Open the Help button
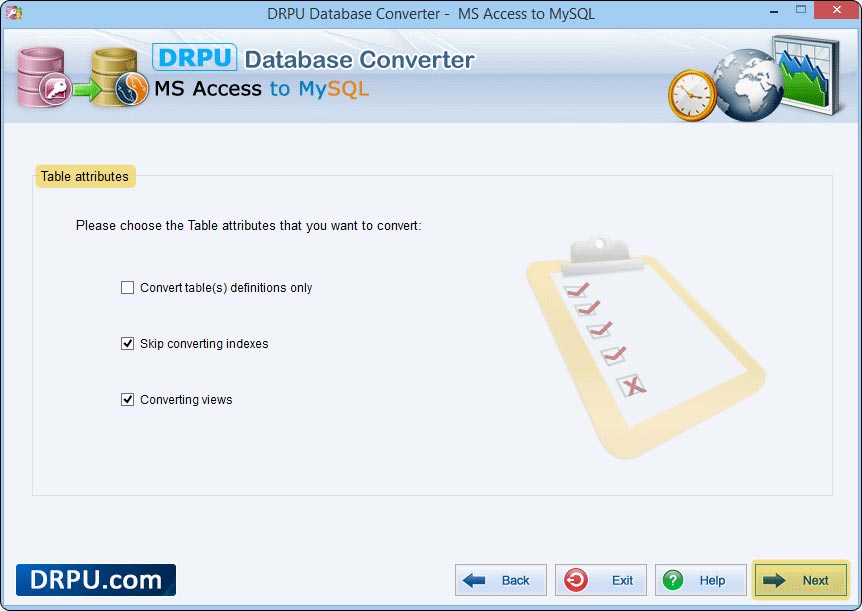 [x=700, y=580]
